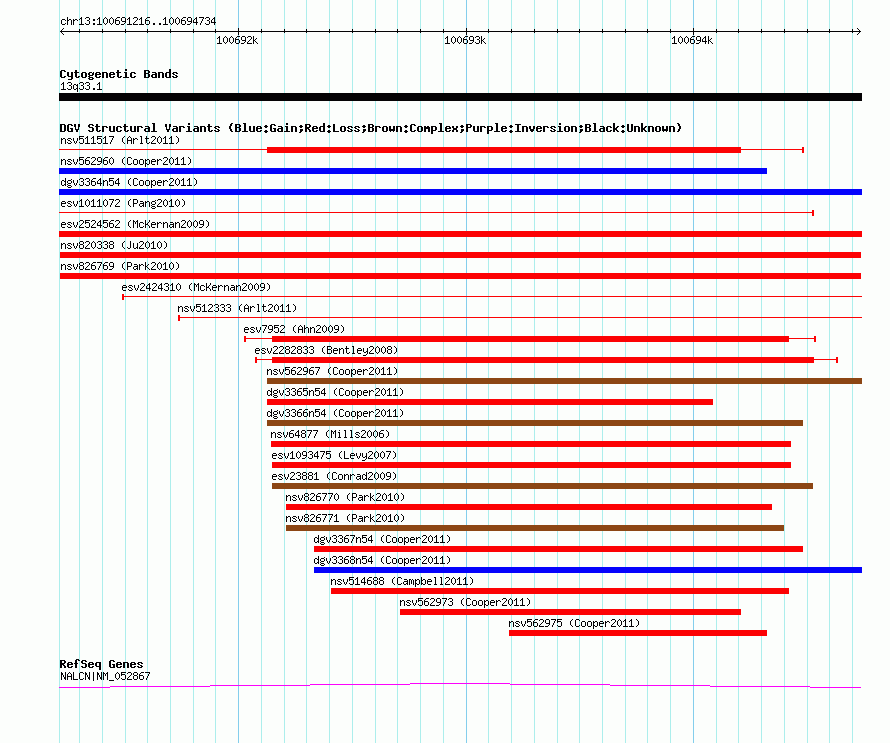Click esv2282833 (Bentley2008) variant label
Viewport: 890px width, 743px height.
[326, 350]
